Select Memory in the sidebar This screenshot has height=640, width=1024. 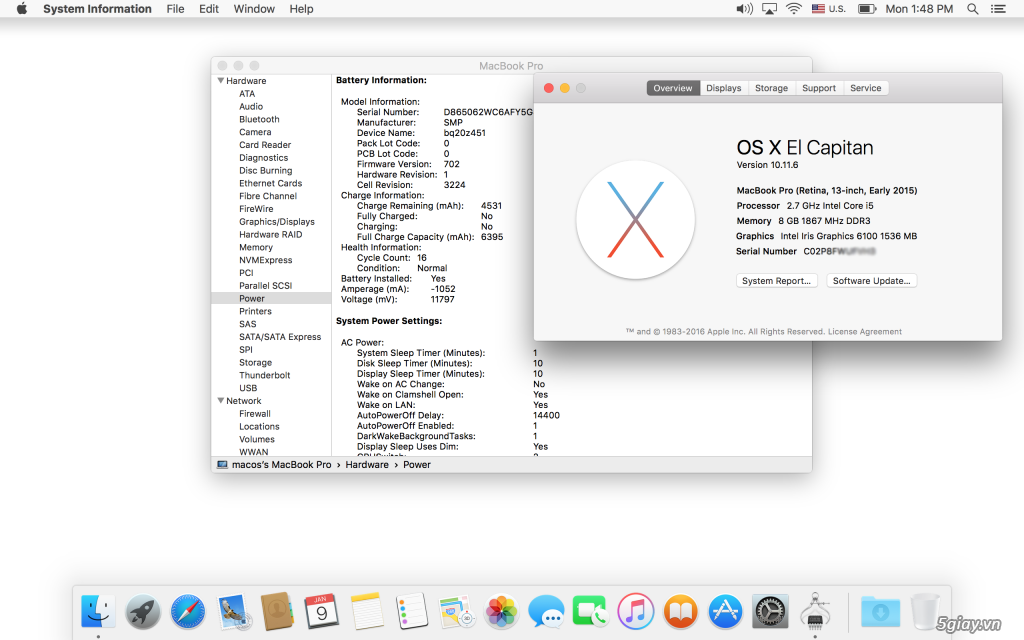(x=256, y=247)
